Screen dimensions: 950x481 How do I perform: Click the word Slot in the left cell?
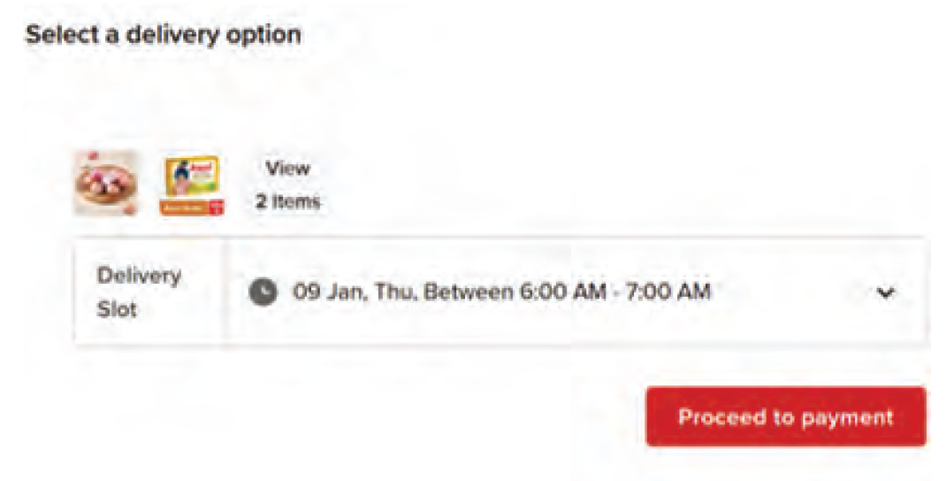point(116,309)
